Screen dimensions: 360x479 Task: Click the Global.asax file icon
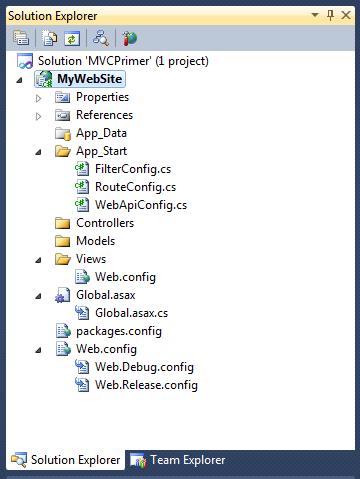[63, 295]
